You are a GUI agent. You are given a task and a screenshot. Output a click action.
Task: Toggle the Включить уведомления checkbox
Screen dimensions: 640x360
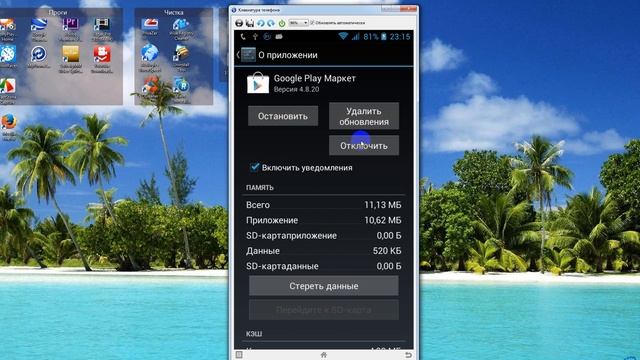pos(255,167)
